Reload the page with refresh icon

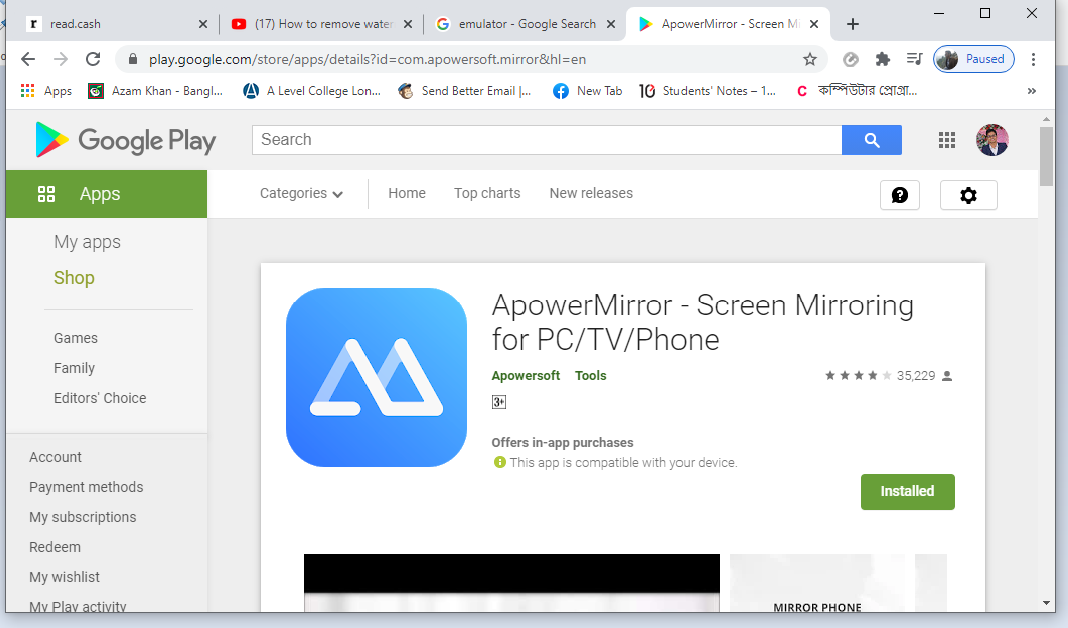pyautogui.click(x=93, y=59)
